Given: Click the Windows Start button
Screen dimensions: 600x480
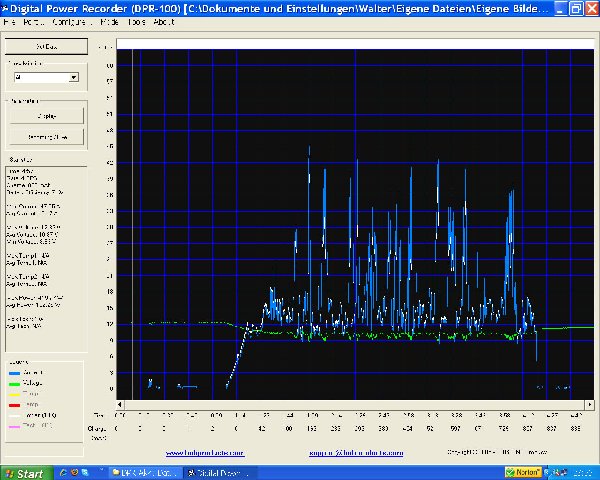Looking at the screenshot, I should pyautogui.click(x=24, y=471).
